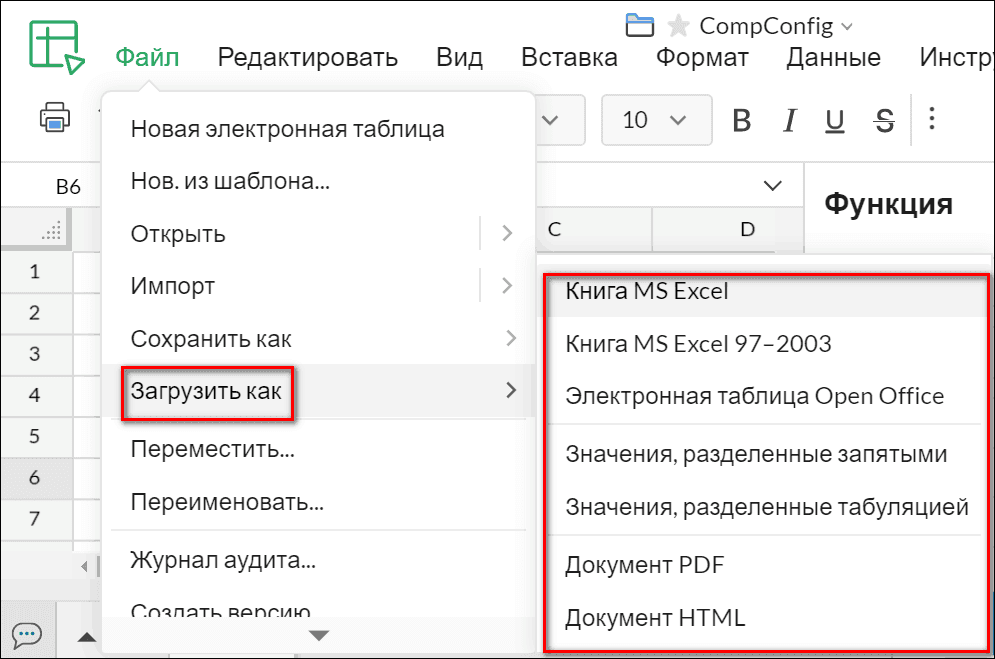Click the Print icon
This screenshot has height=659, width=995.
[53, 117]
